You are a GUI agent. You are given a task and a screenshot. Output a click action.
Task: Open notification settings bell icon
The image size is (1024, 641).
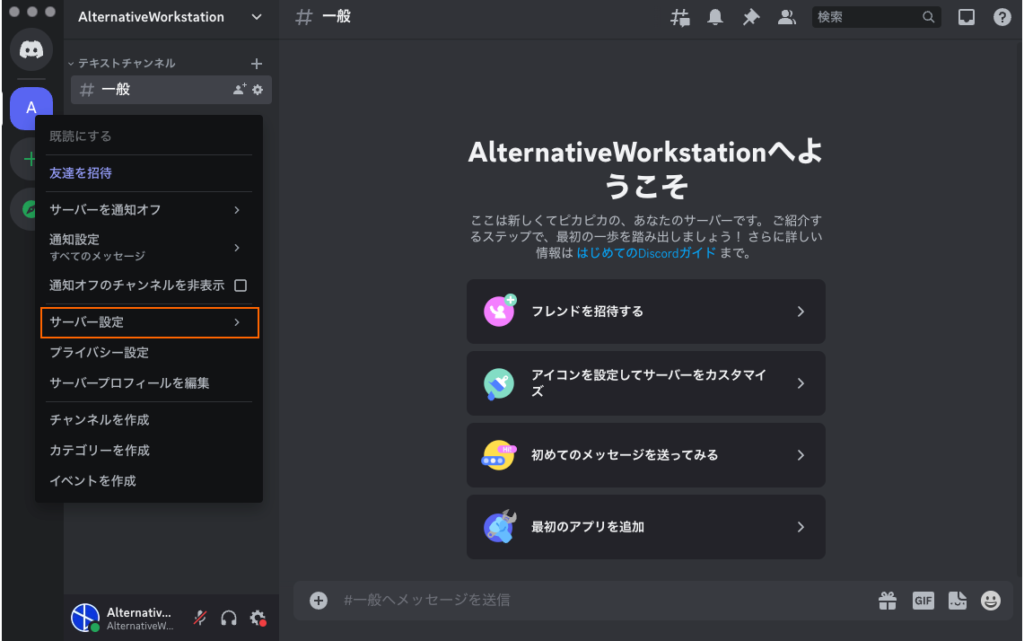(x=715, y=17)
